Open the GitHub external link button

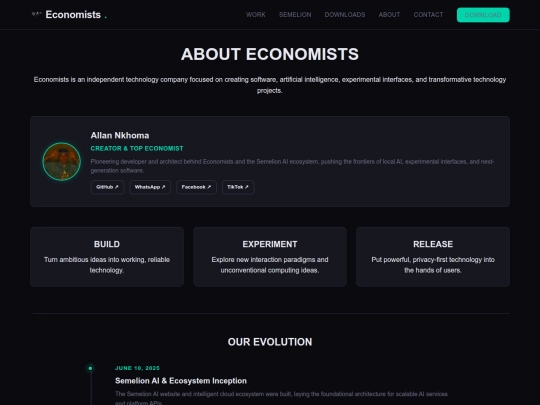pos(107,187)
